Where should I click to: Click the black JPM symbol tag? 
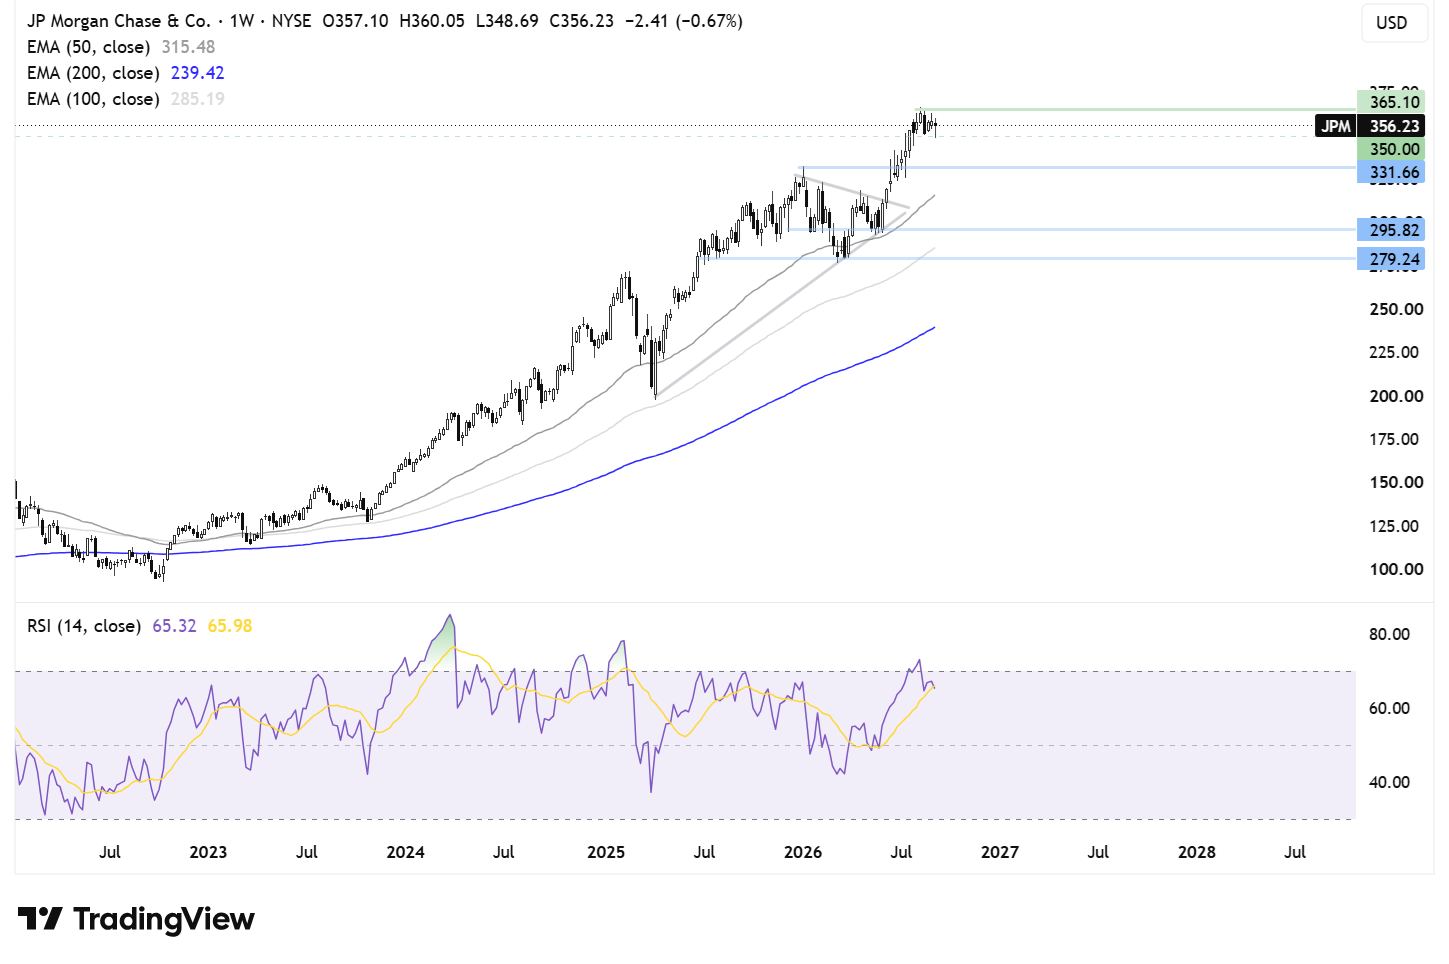[x=1335, y=126]
